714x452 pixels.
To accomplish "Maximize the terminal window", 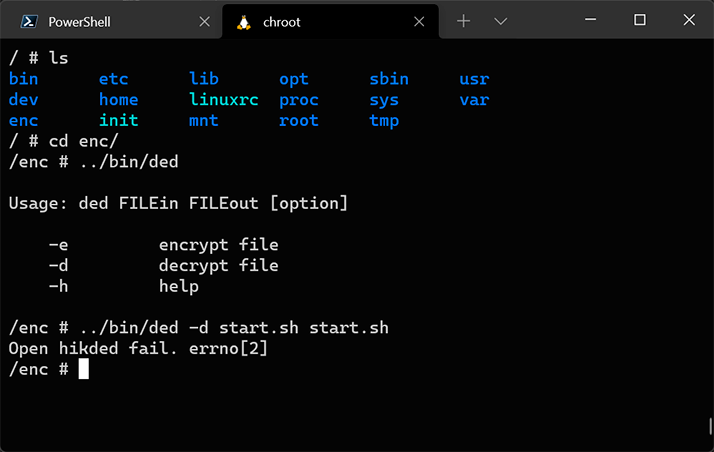I will (640, 21).
